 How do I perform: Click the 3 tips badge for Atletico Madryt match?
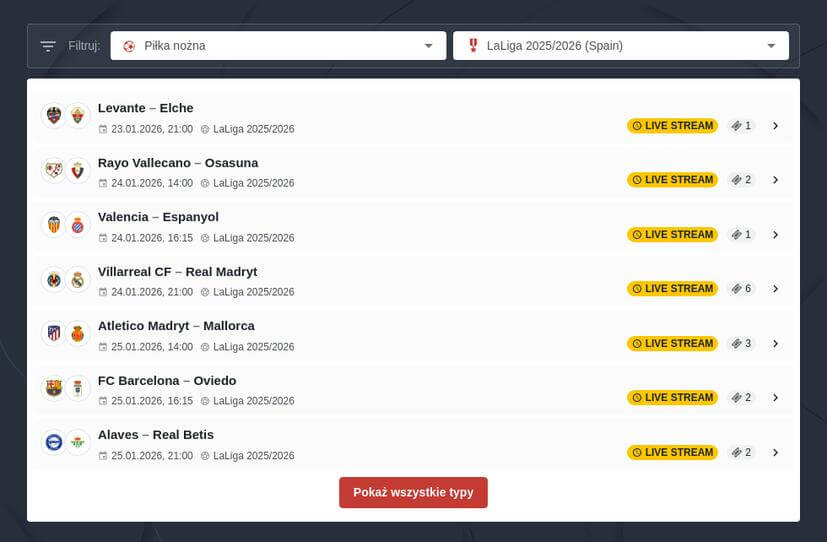tap(741, 343)
